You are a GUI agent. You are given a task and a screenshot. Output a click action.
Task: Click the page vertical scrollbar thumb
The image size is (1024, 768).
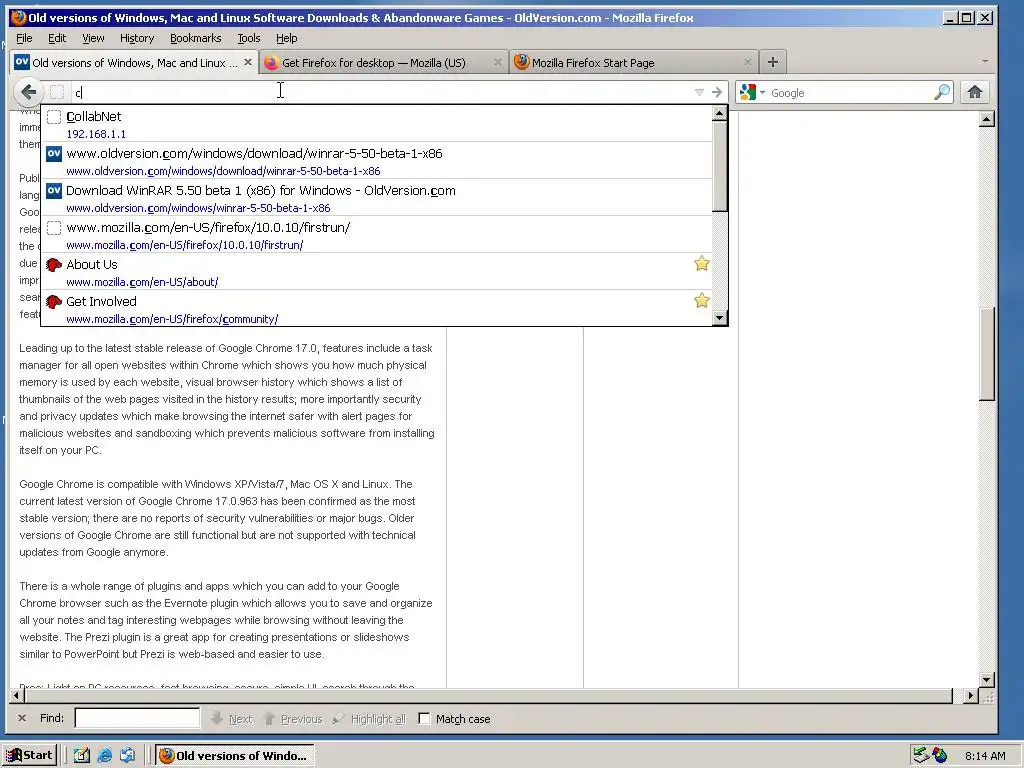click(987, 353)
